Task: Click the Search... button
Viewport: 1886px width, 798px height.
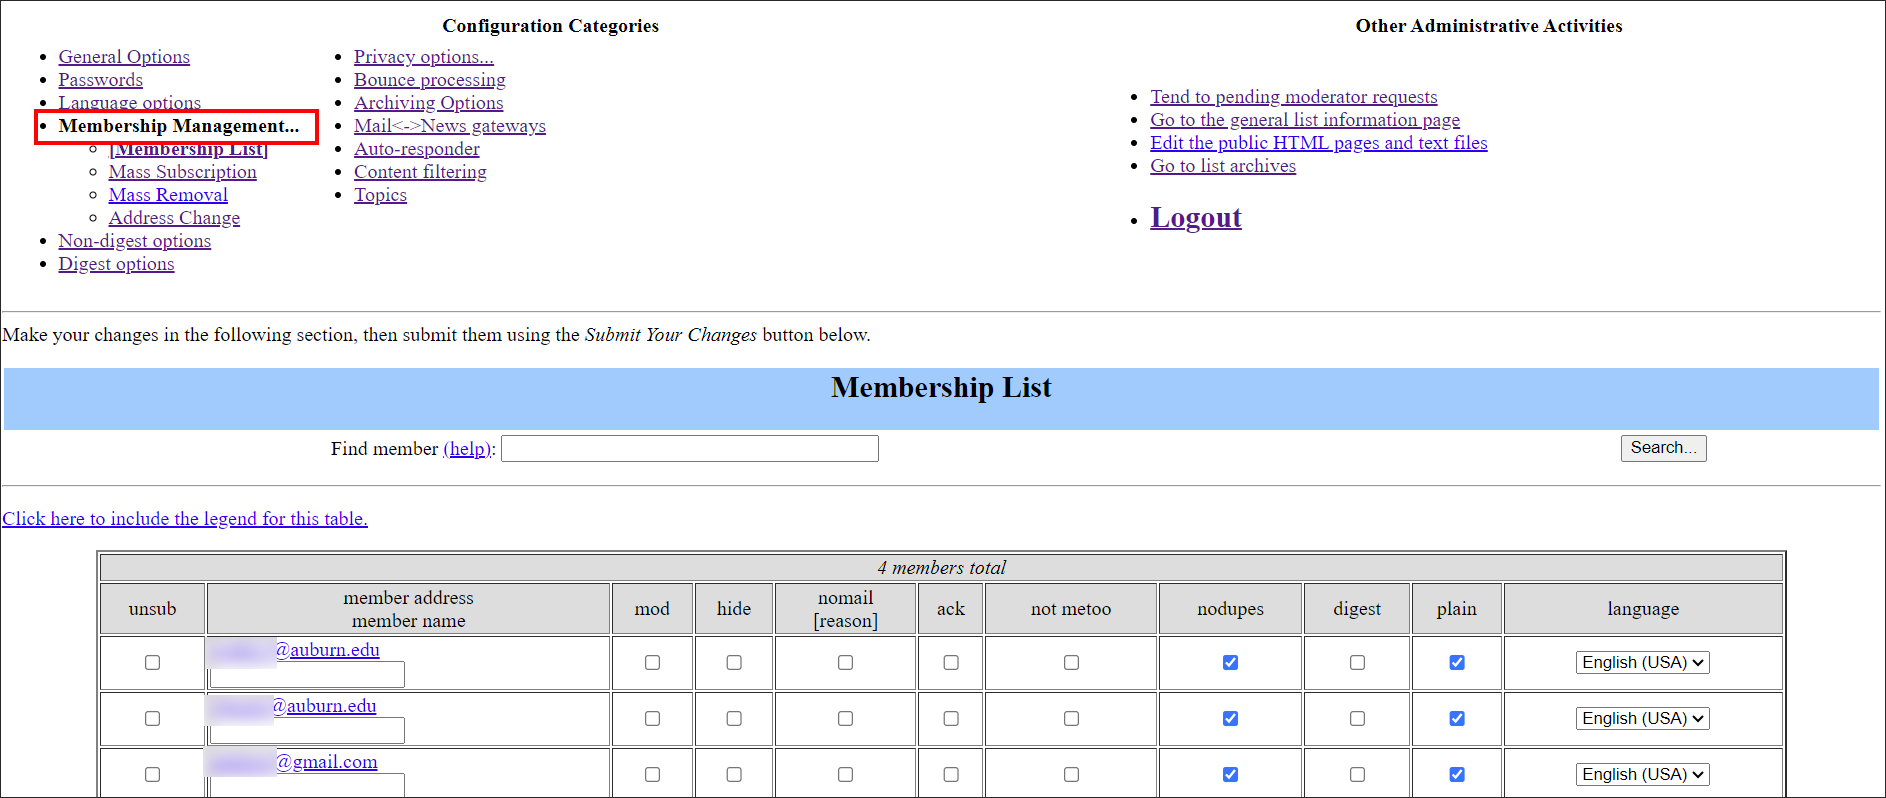Action: coord(1663,448)
